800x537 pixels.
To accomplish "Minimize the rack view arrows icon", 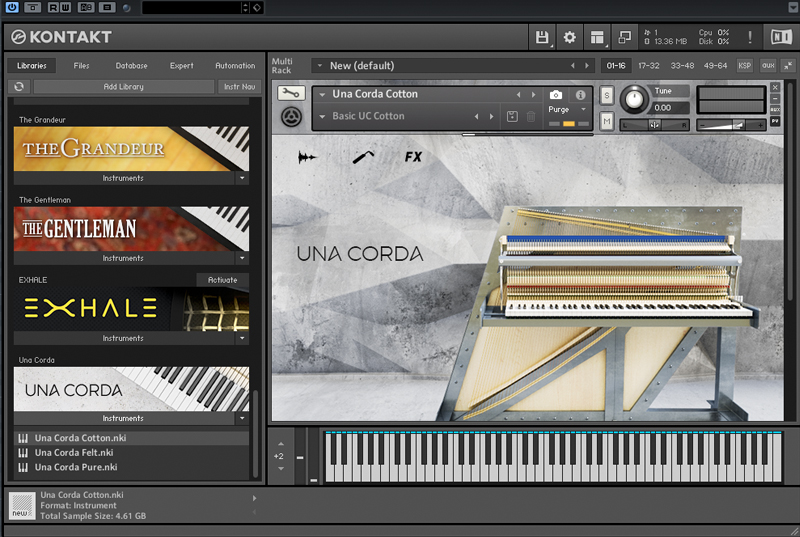I will (x=788, y=65).
